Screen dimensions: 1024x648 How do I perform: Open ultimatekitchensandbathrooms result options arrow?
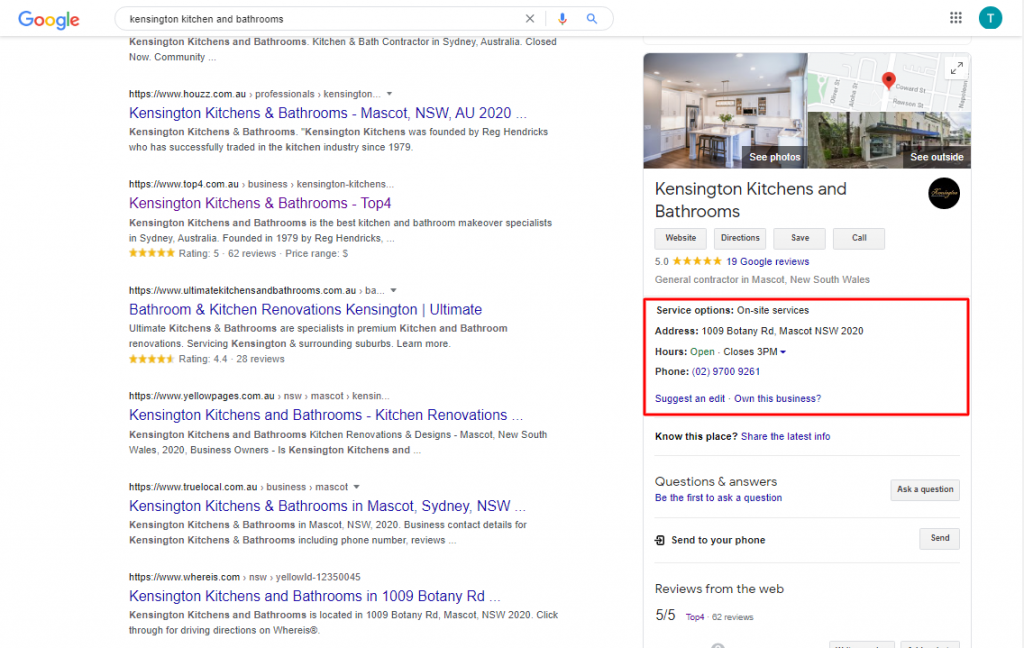[x=394, y=290]
